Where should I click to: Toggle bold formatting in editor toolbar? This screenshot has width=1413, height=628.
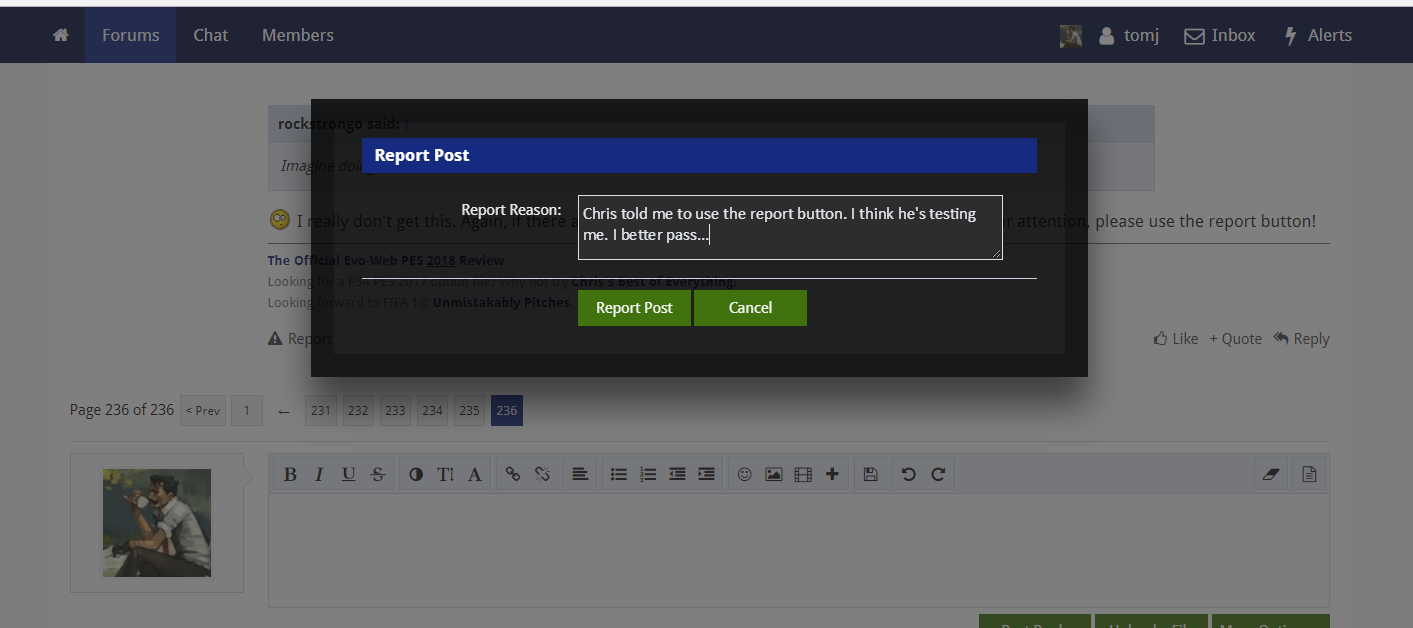coord(290,475)
